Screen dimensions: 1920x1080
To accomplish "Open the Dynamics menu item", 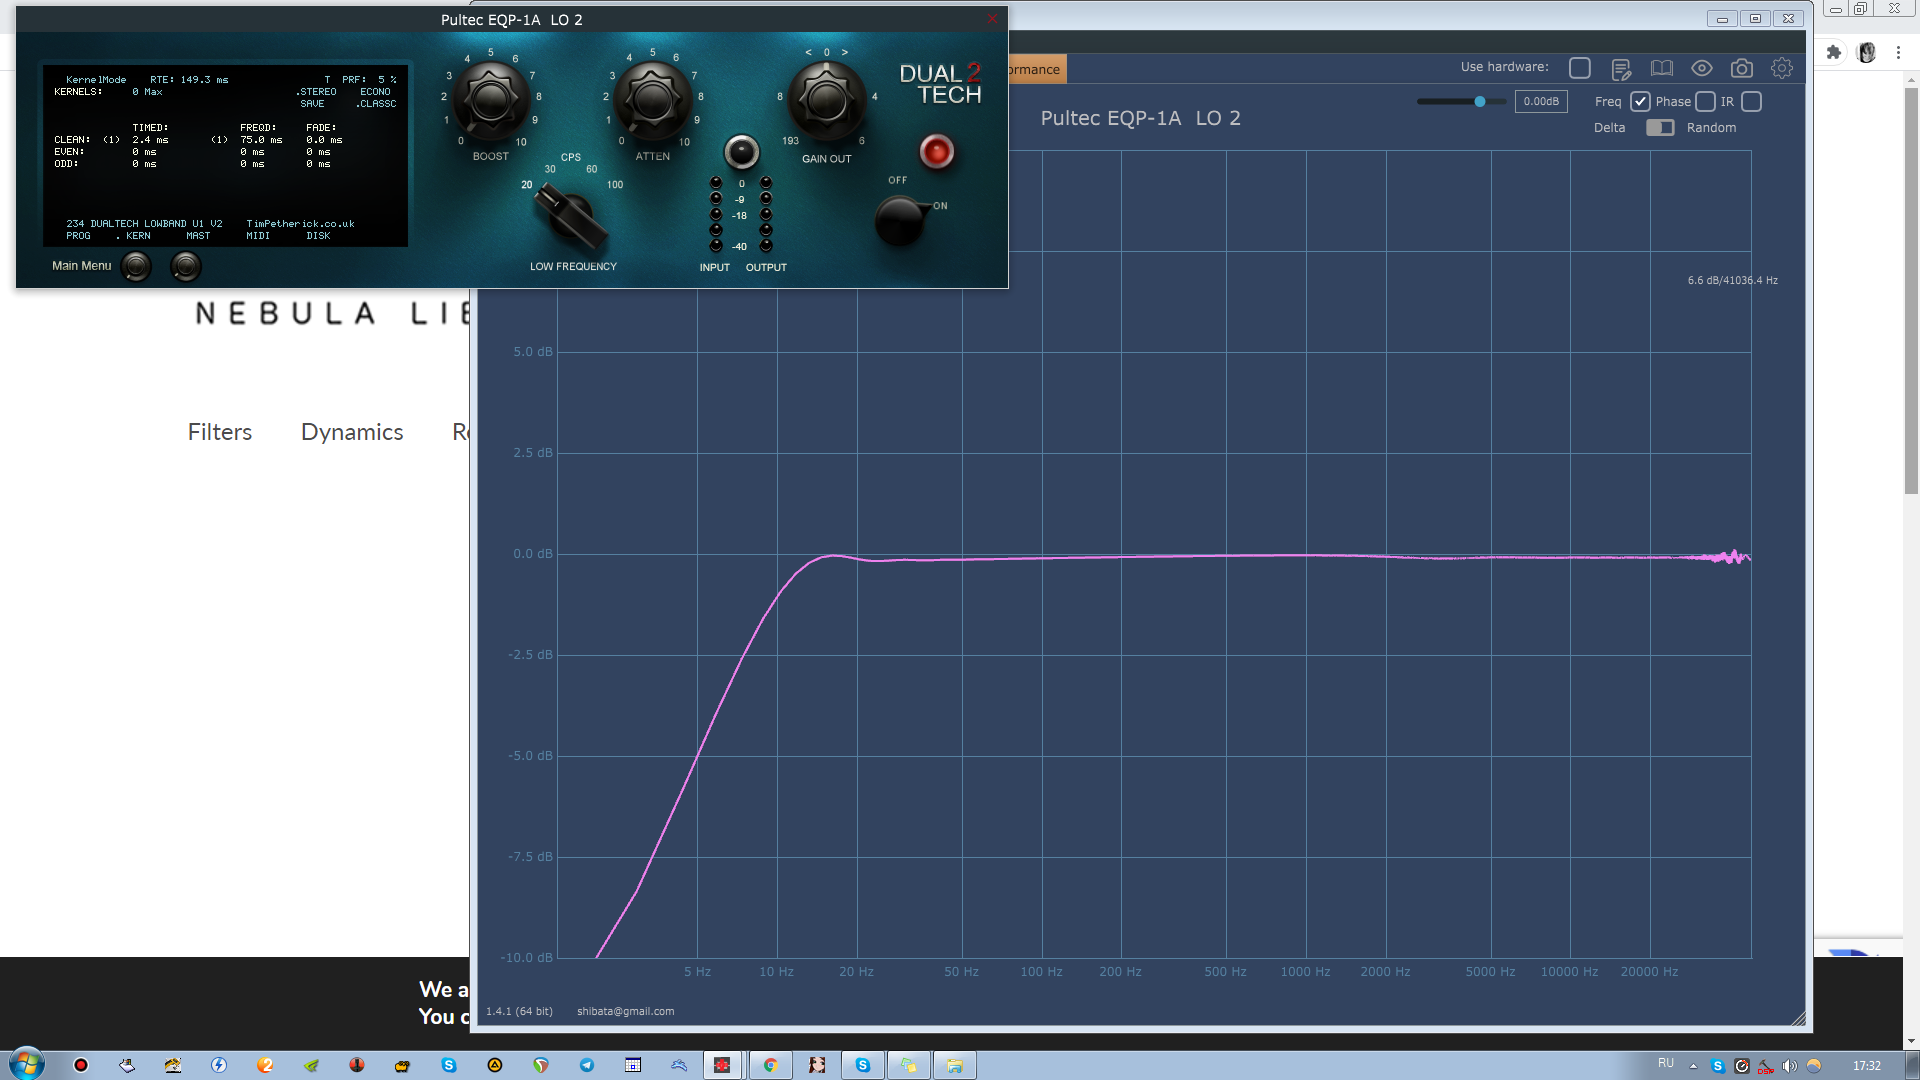I will pos(352,432).
